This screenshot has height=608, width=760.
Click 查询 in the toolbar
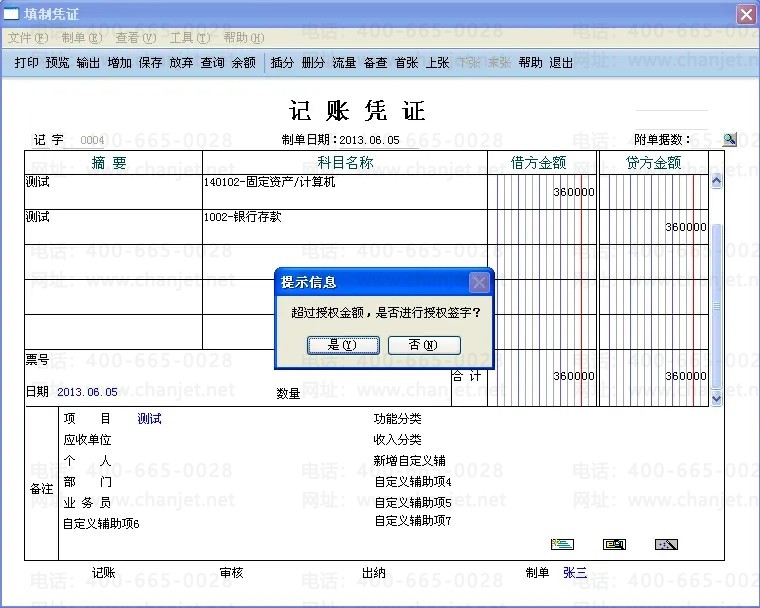point(212,63)
